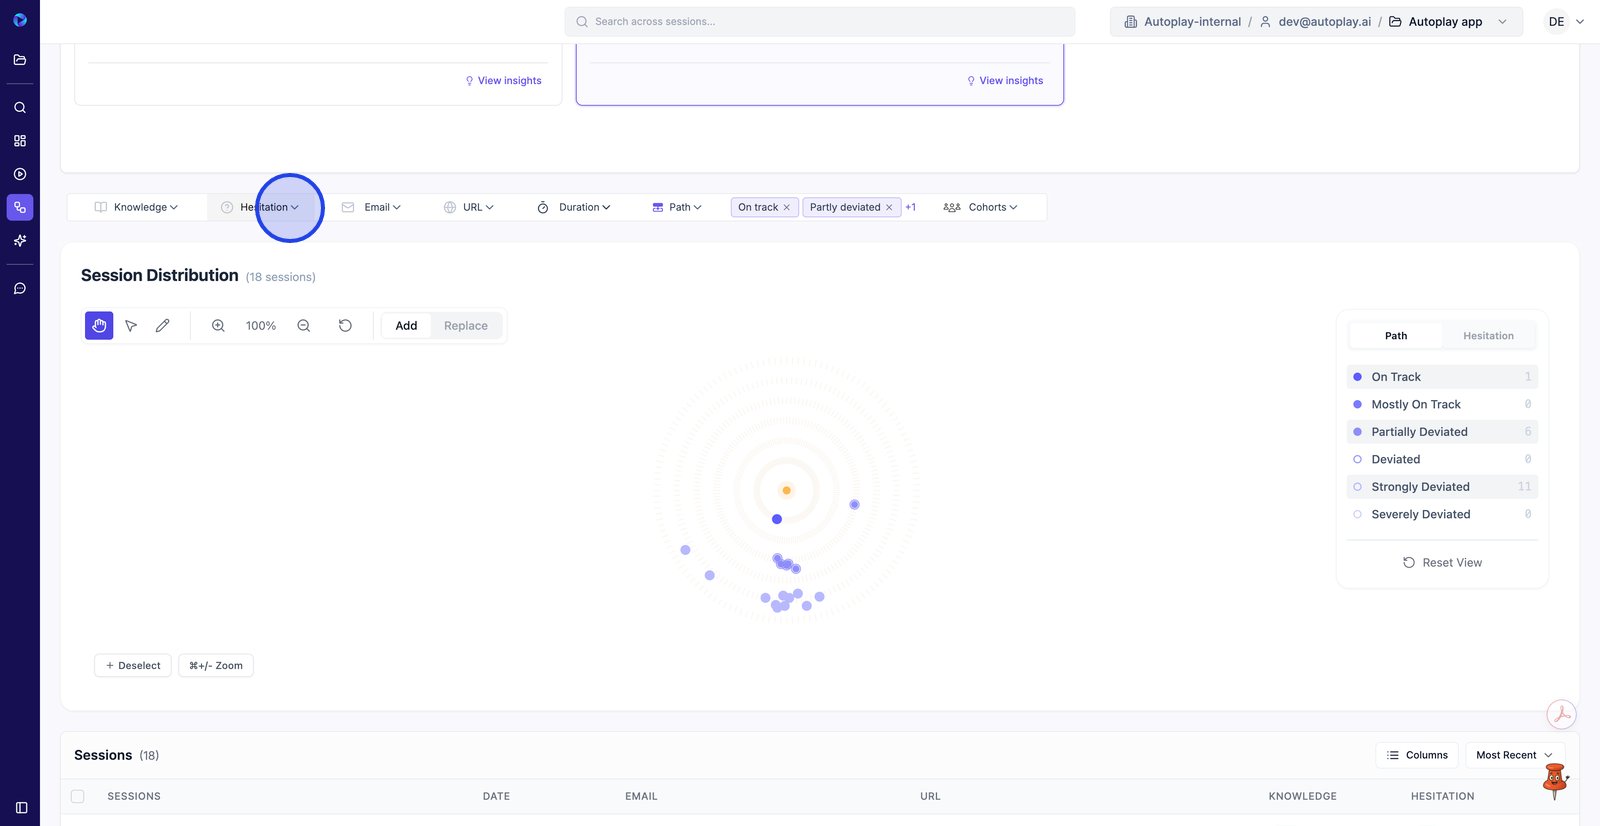Click the Deselect button
The width and height of the screenshot is (1600, 826).
pyautogui.click(x=133, y=666)
